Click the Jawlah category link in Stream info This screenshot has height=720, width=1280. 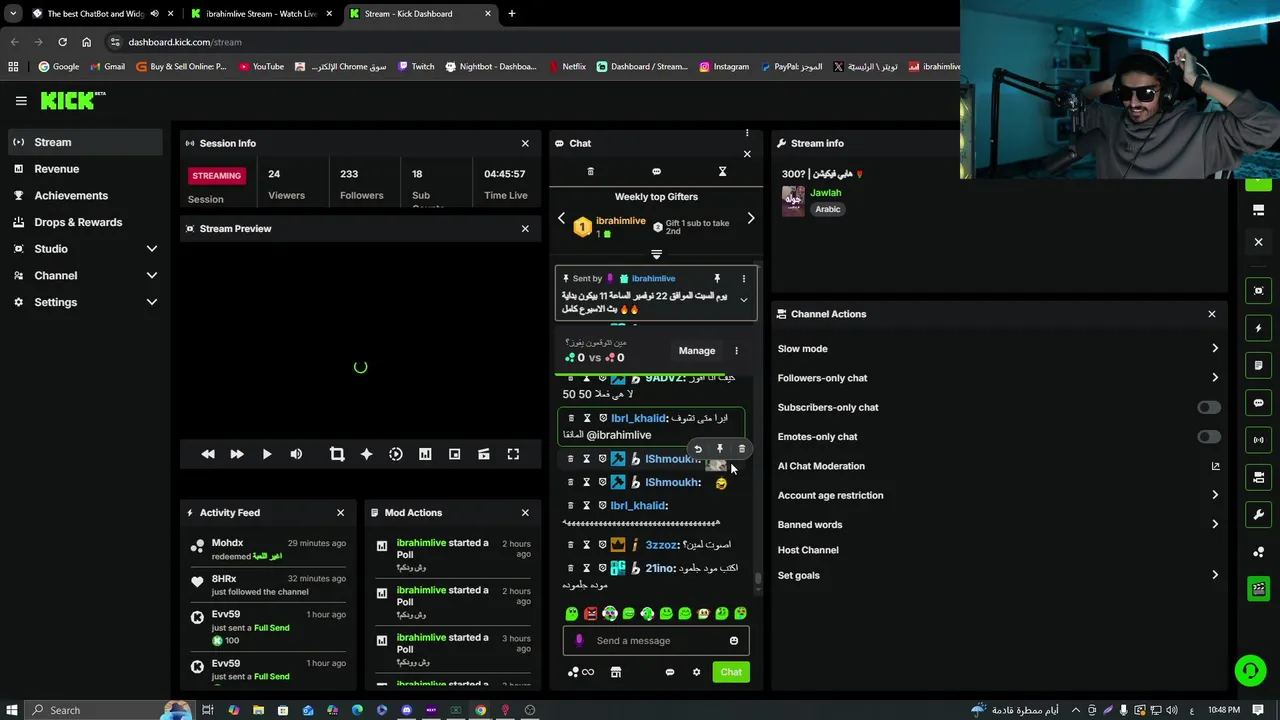[x=826, y=192]
